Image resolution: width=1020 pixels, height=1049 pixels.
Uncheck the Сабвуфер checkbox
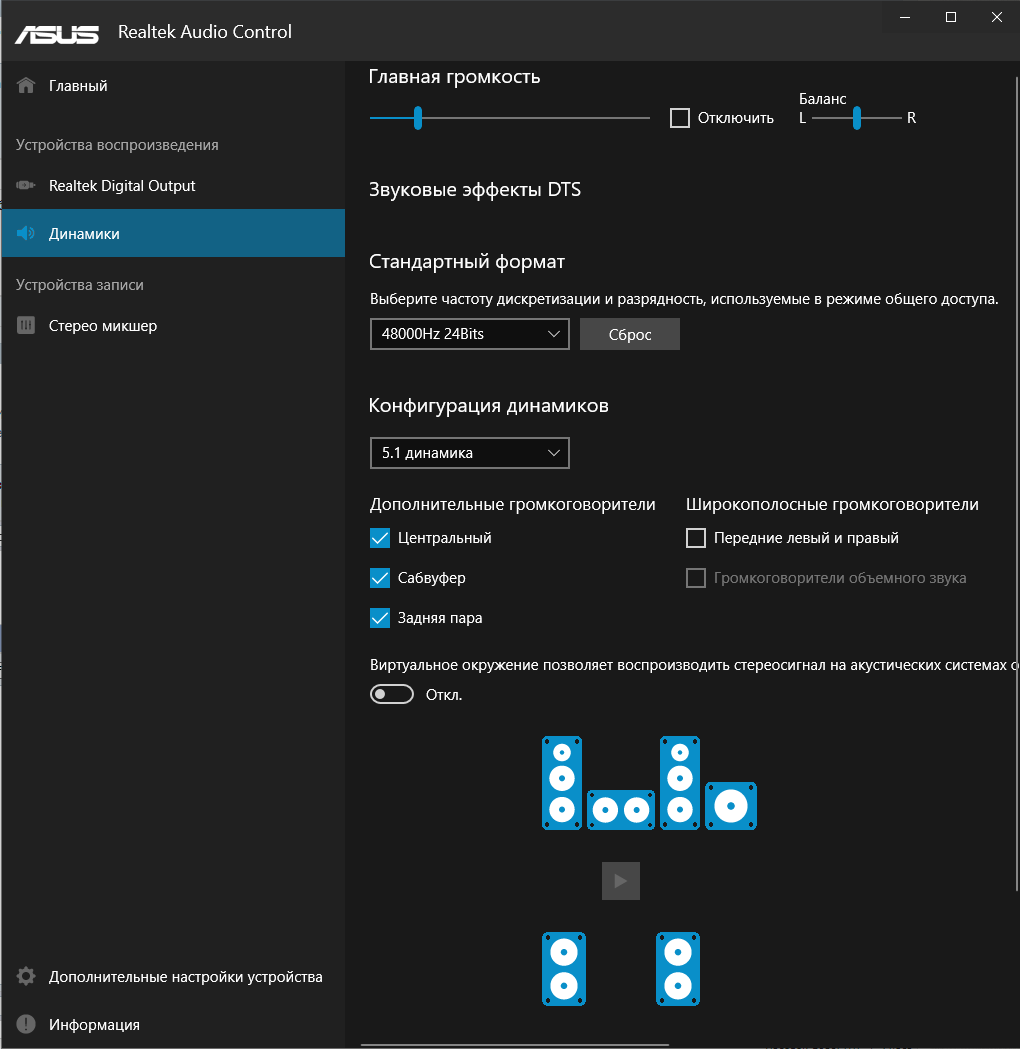point(380,578)
